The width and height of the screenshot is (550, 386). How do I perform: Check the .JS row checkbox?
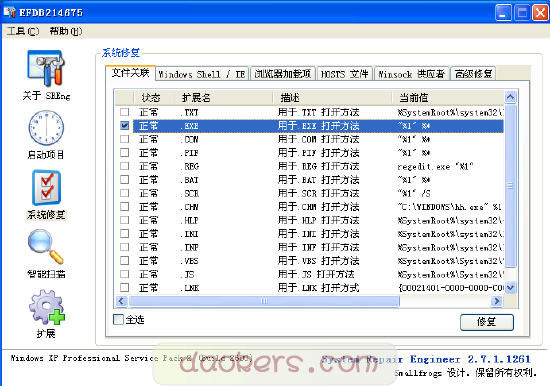click(125, 274)
